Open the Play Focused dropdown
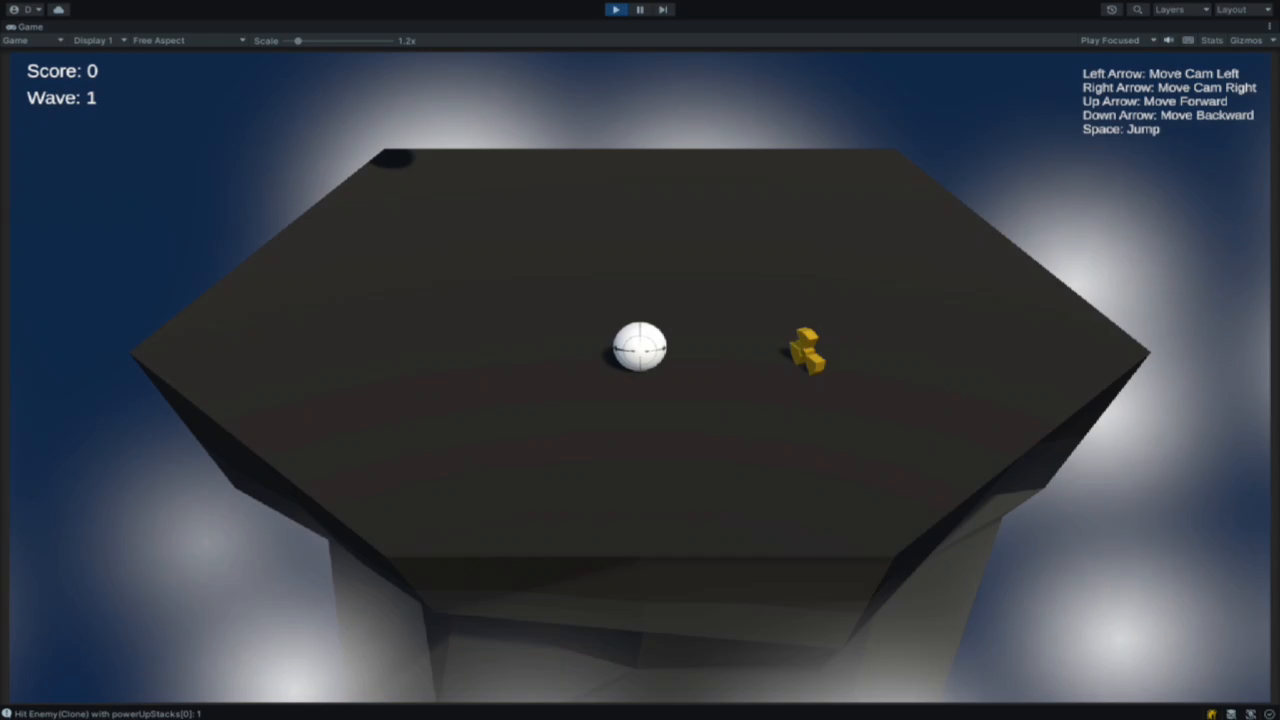Screen dimensions: 1280x720 (1118, 40)
